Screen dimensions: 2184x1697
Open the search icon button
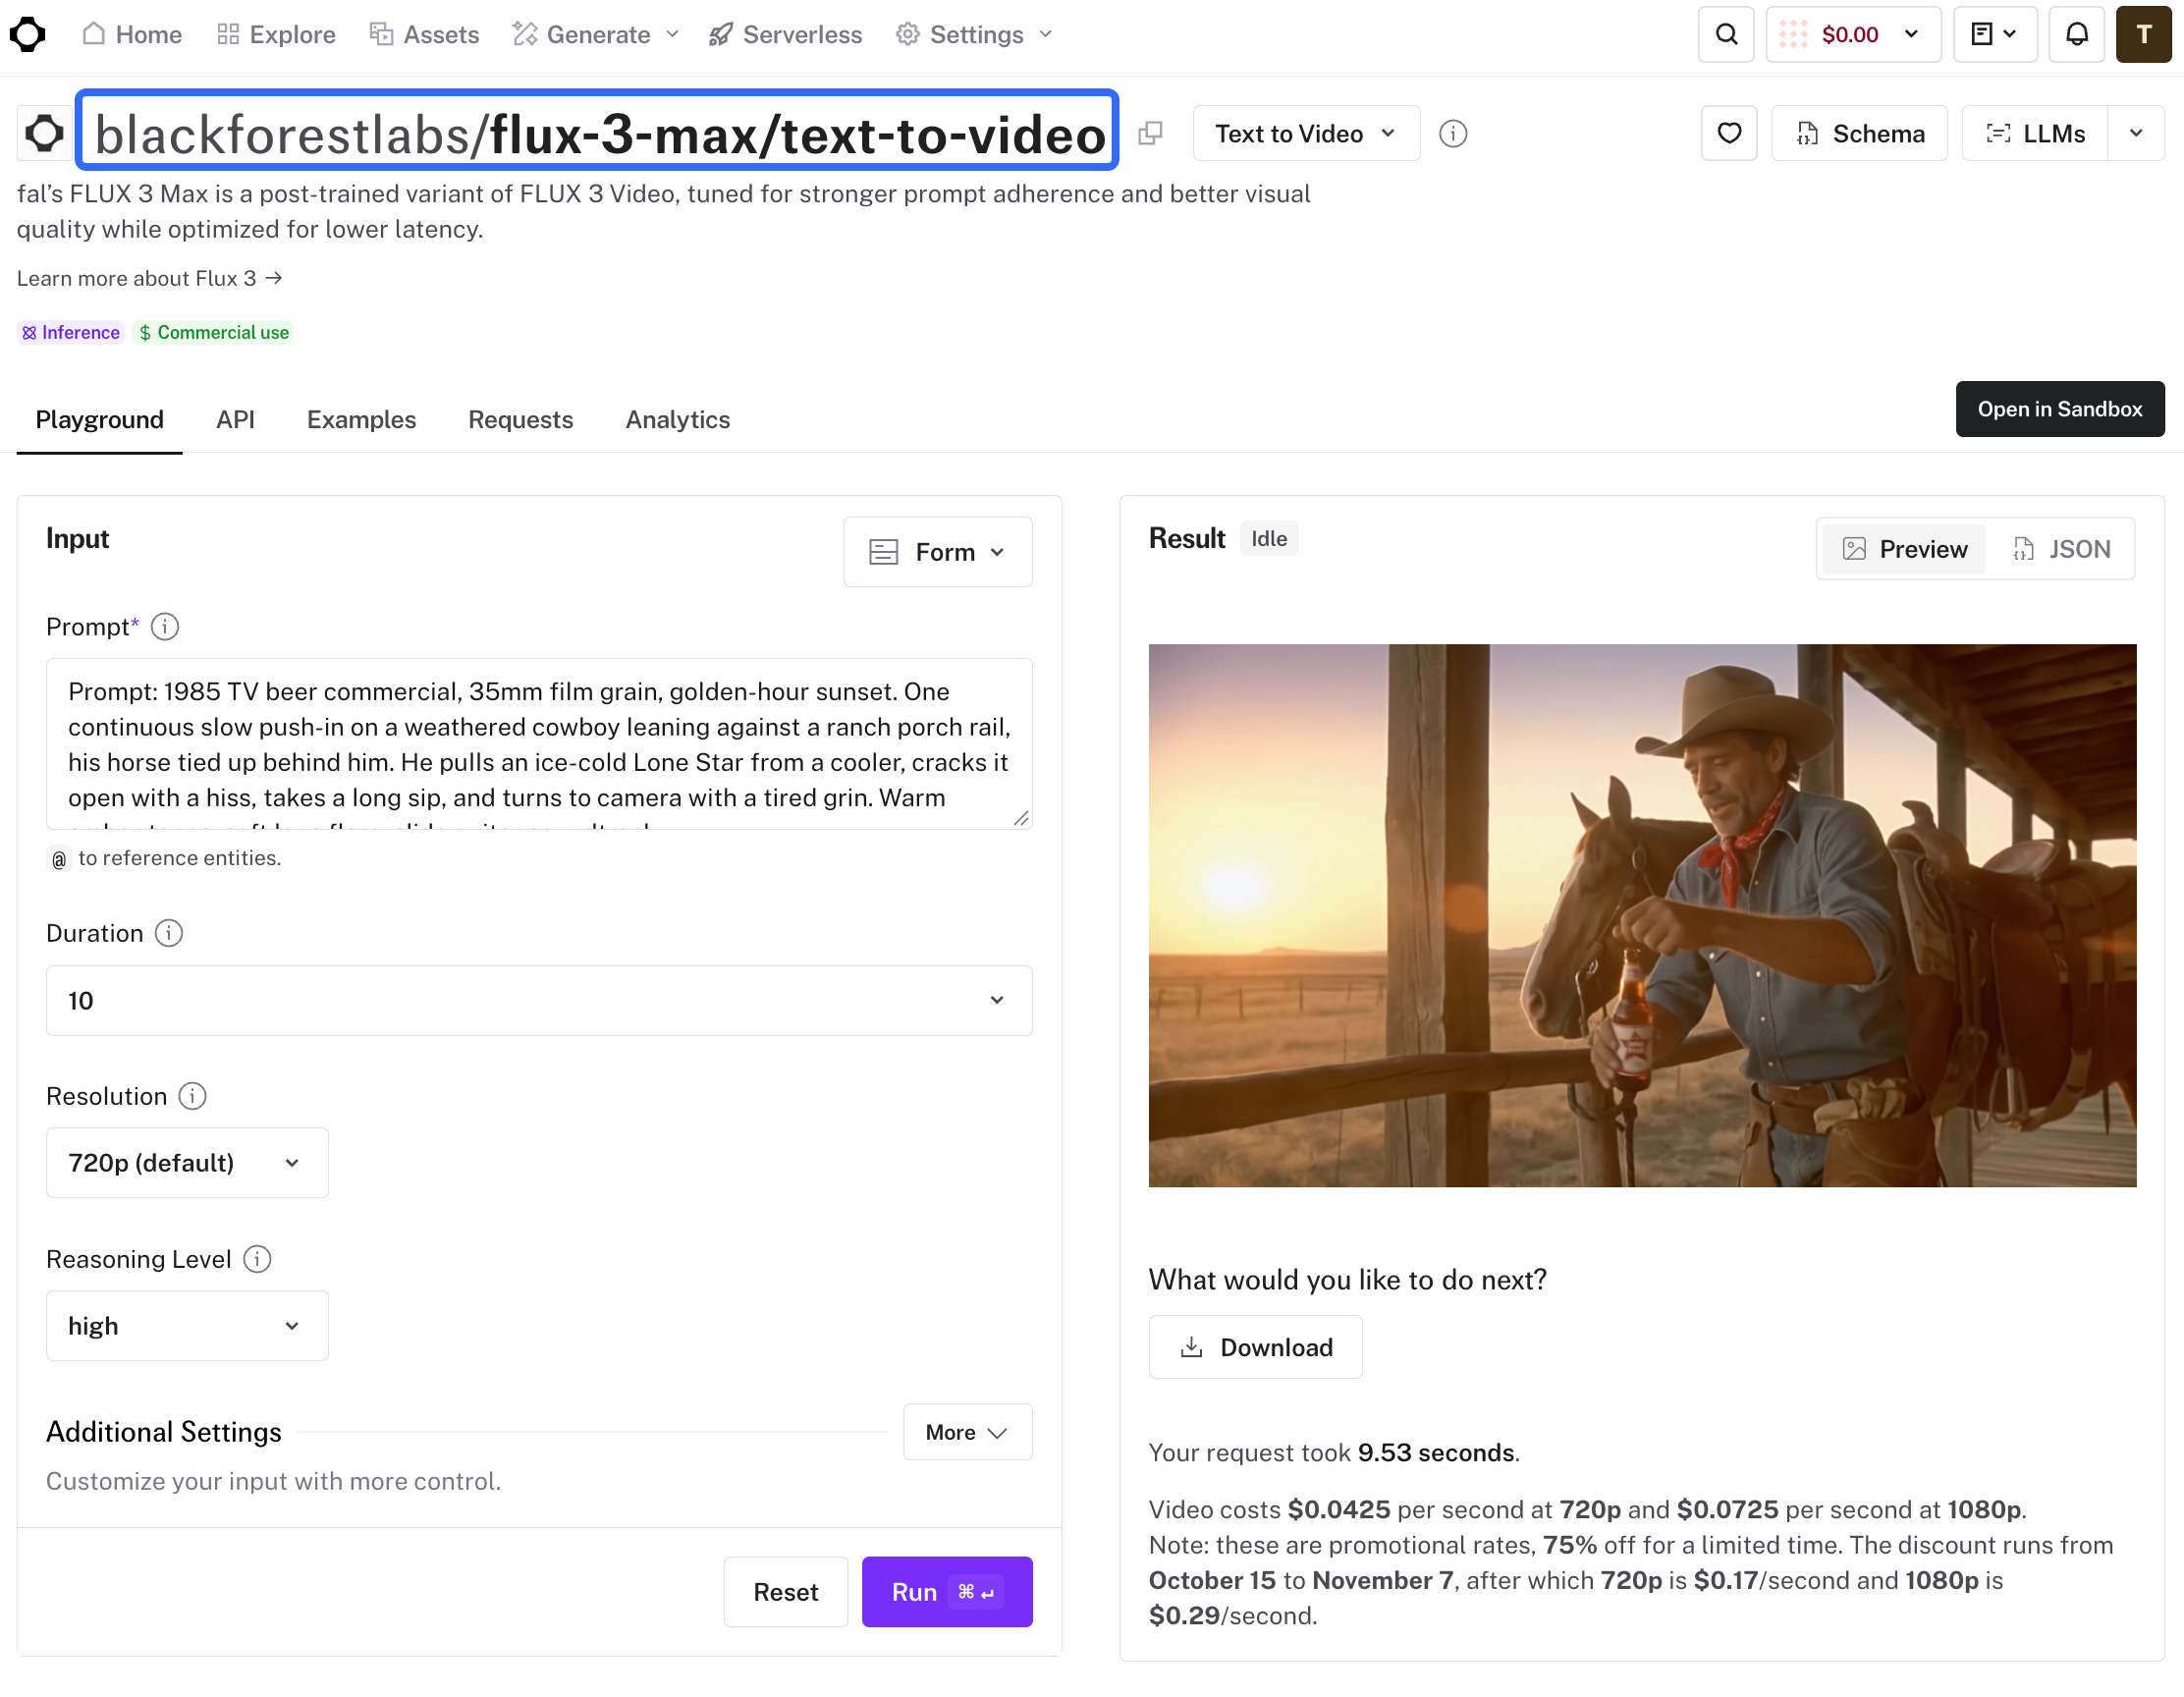(1726, 35)
